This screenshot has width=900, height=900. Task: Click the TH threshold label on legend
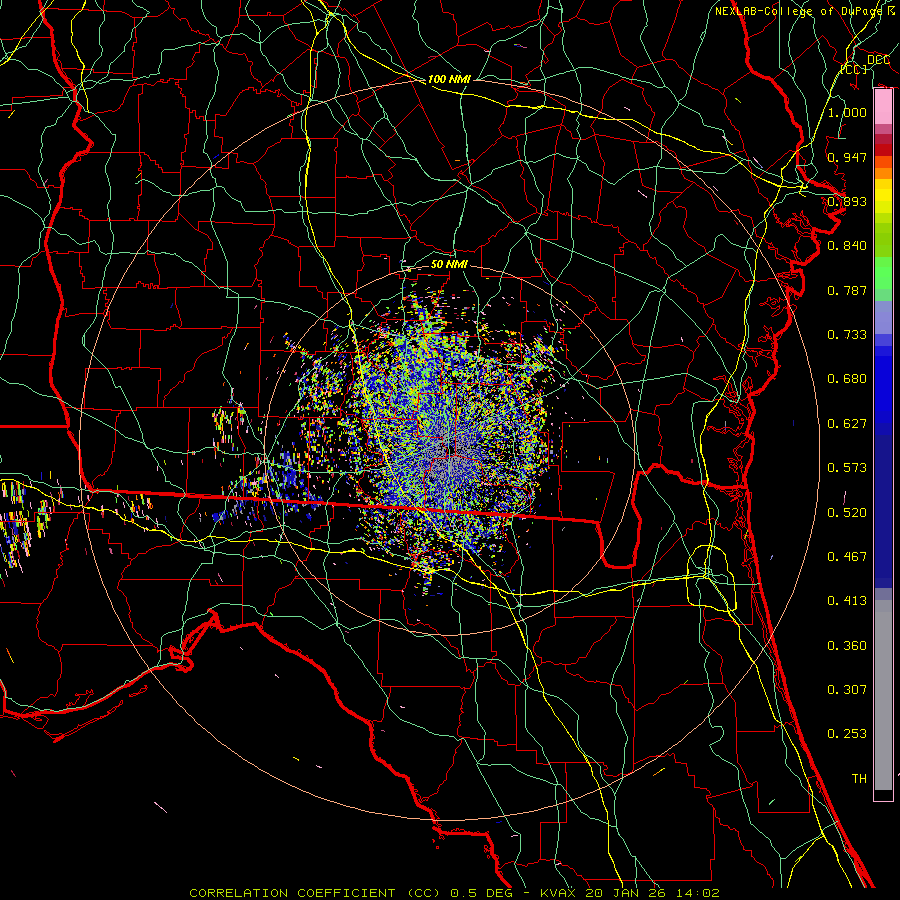(859, 778)
